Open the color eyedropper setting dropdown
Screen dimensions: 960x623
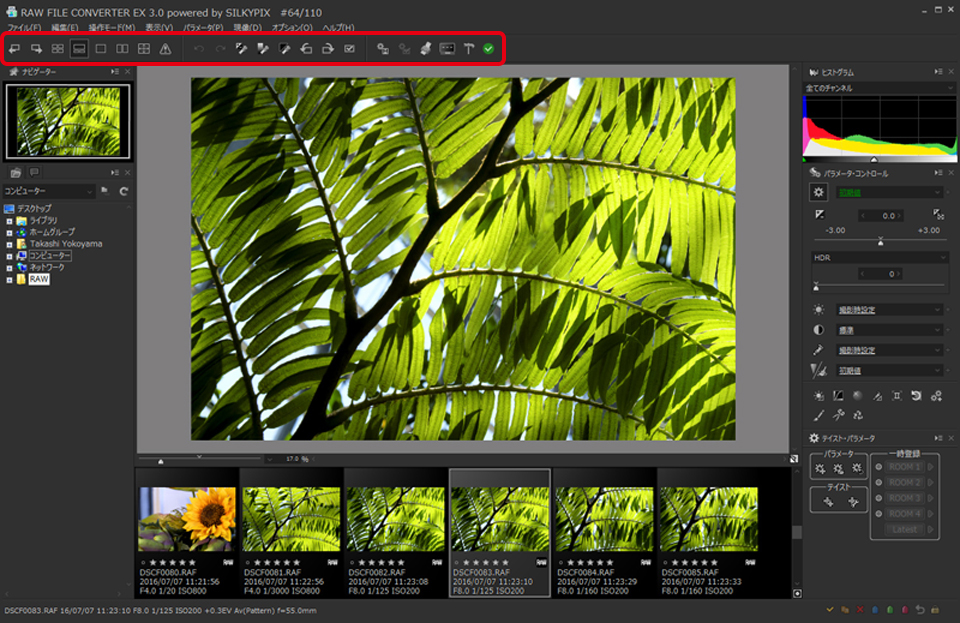click(x=890, y=351)
